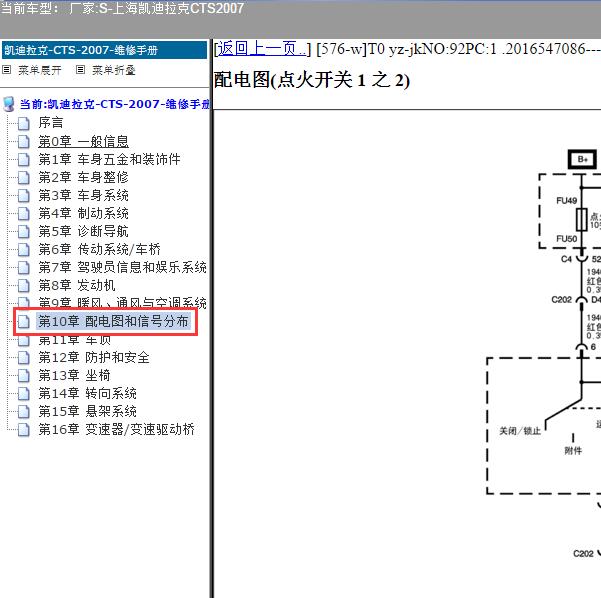The width and height of the screenshot is (601, 598).
Task: Open 第8章 发动机
Action: [77, 285]
